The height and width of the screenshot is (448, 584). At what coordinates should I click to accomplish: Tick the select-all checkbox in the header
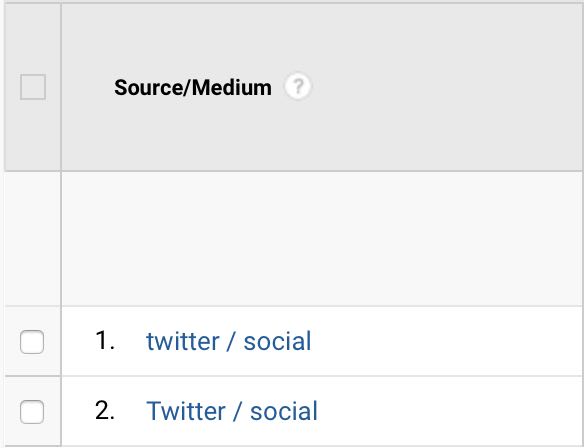[33, 87]
